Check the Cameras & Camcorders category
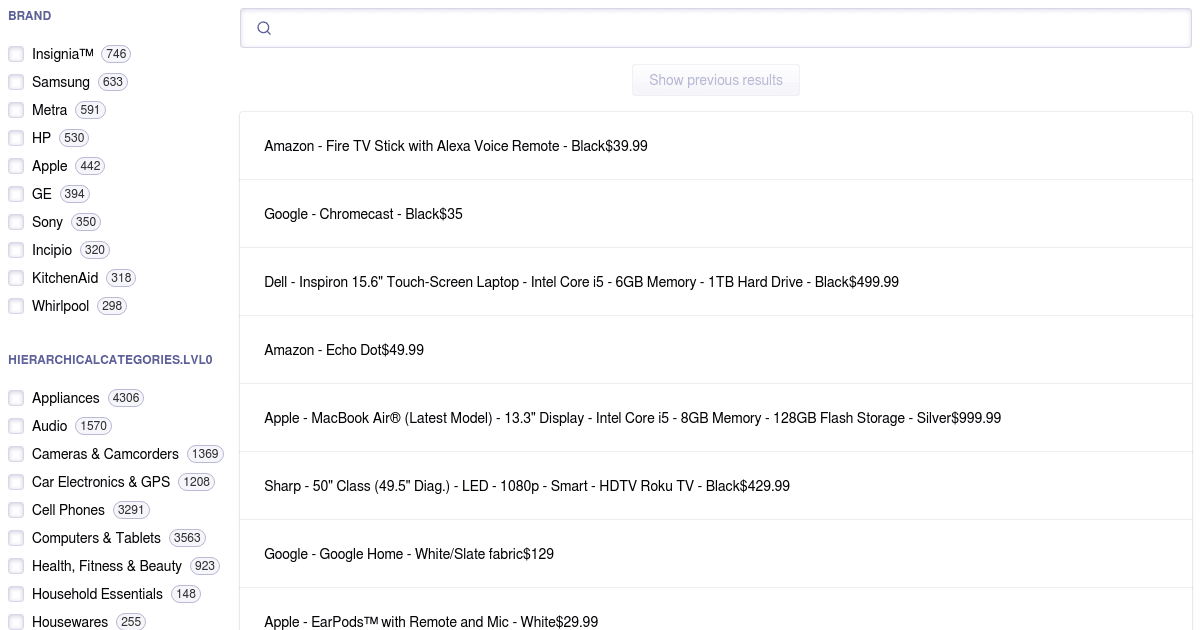 (16, 454)
